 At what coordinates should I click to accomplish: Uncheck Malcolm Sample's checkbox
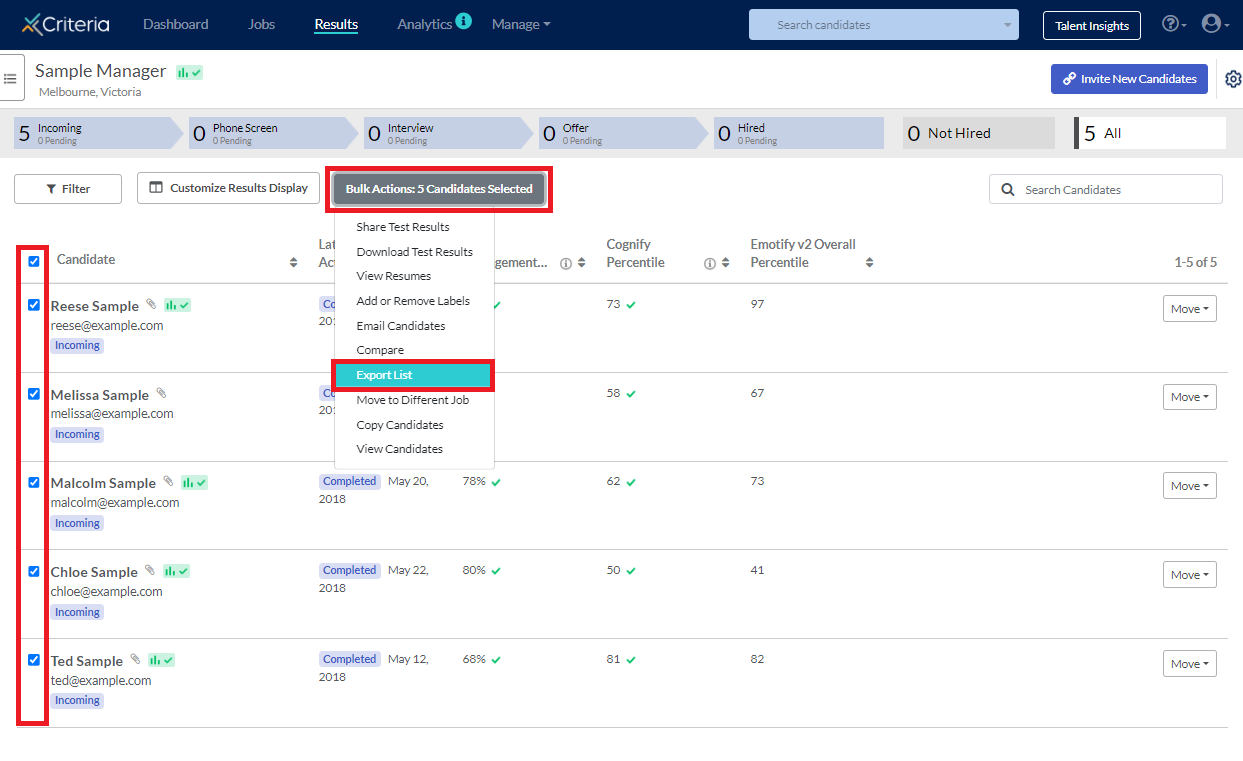(x=34, y=482)
